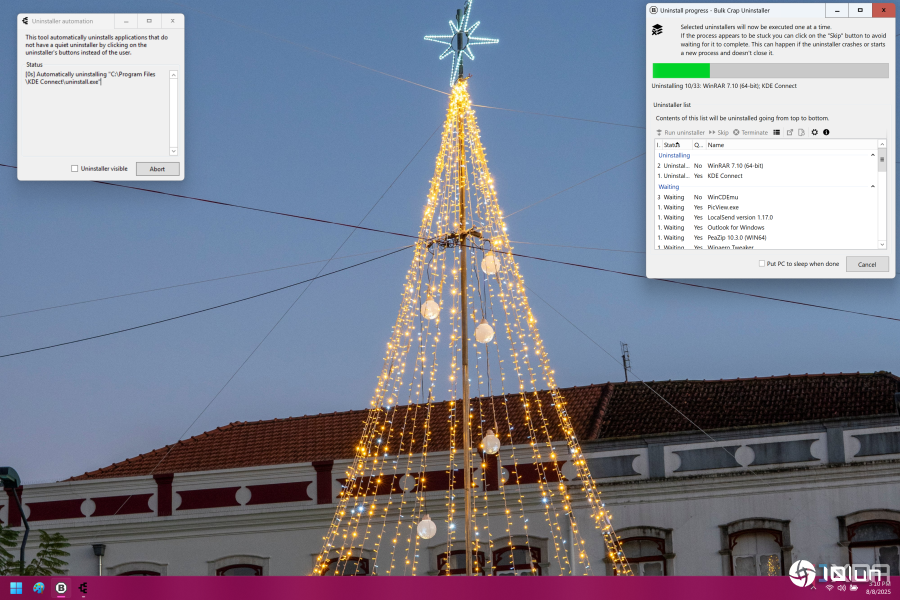Screen dimensions: 900x600
Task: Show hidden system tray icons
Action: [x=812, y=588]
